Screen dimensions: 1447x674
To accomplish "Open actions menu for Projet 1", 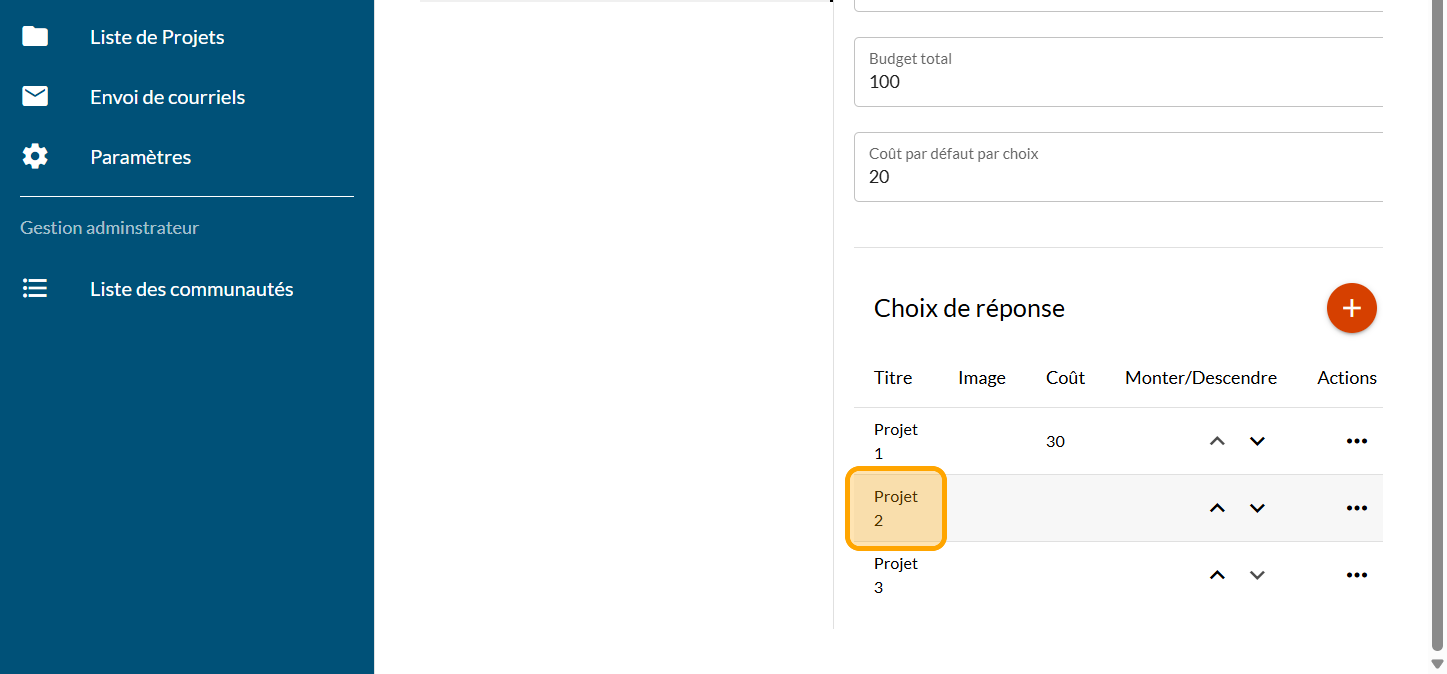I will pyautogui.click(x=1356, y=441).
